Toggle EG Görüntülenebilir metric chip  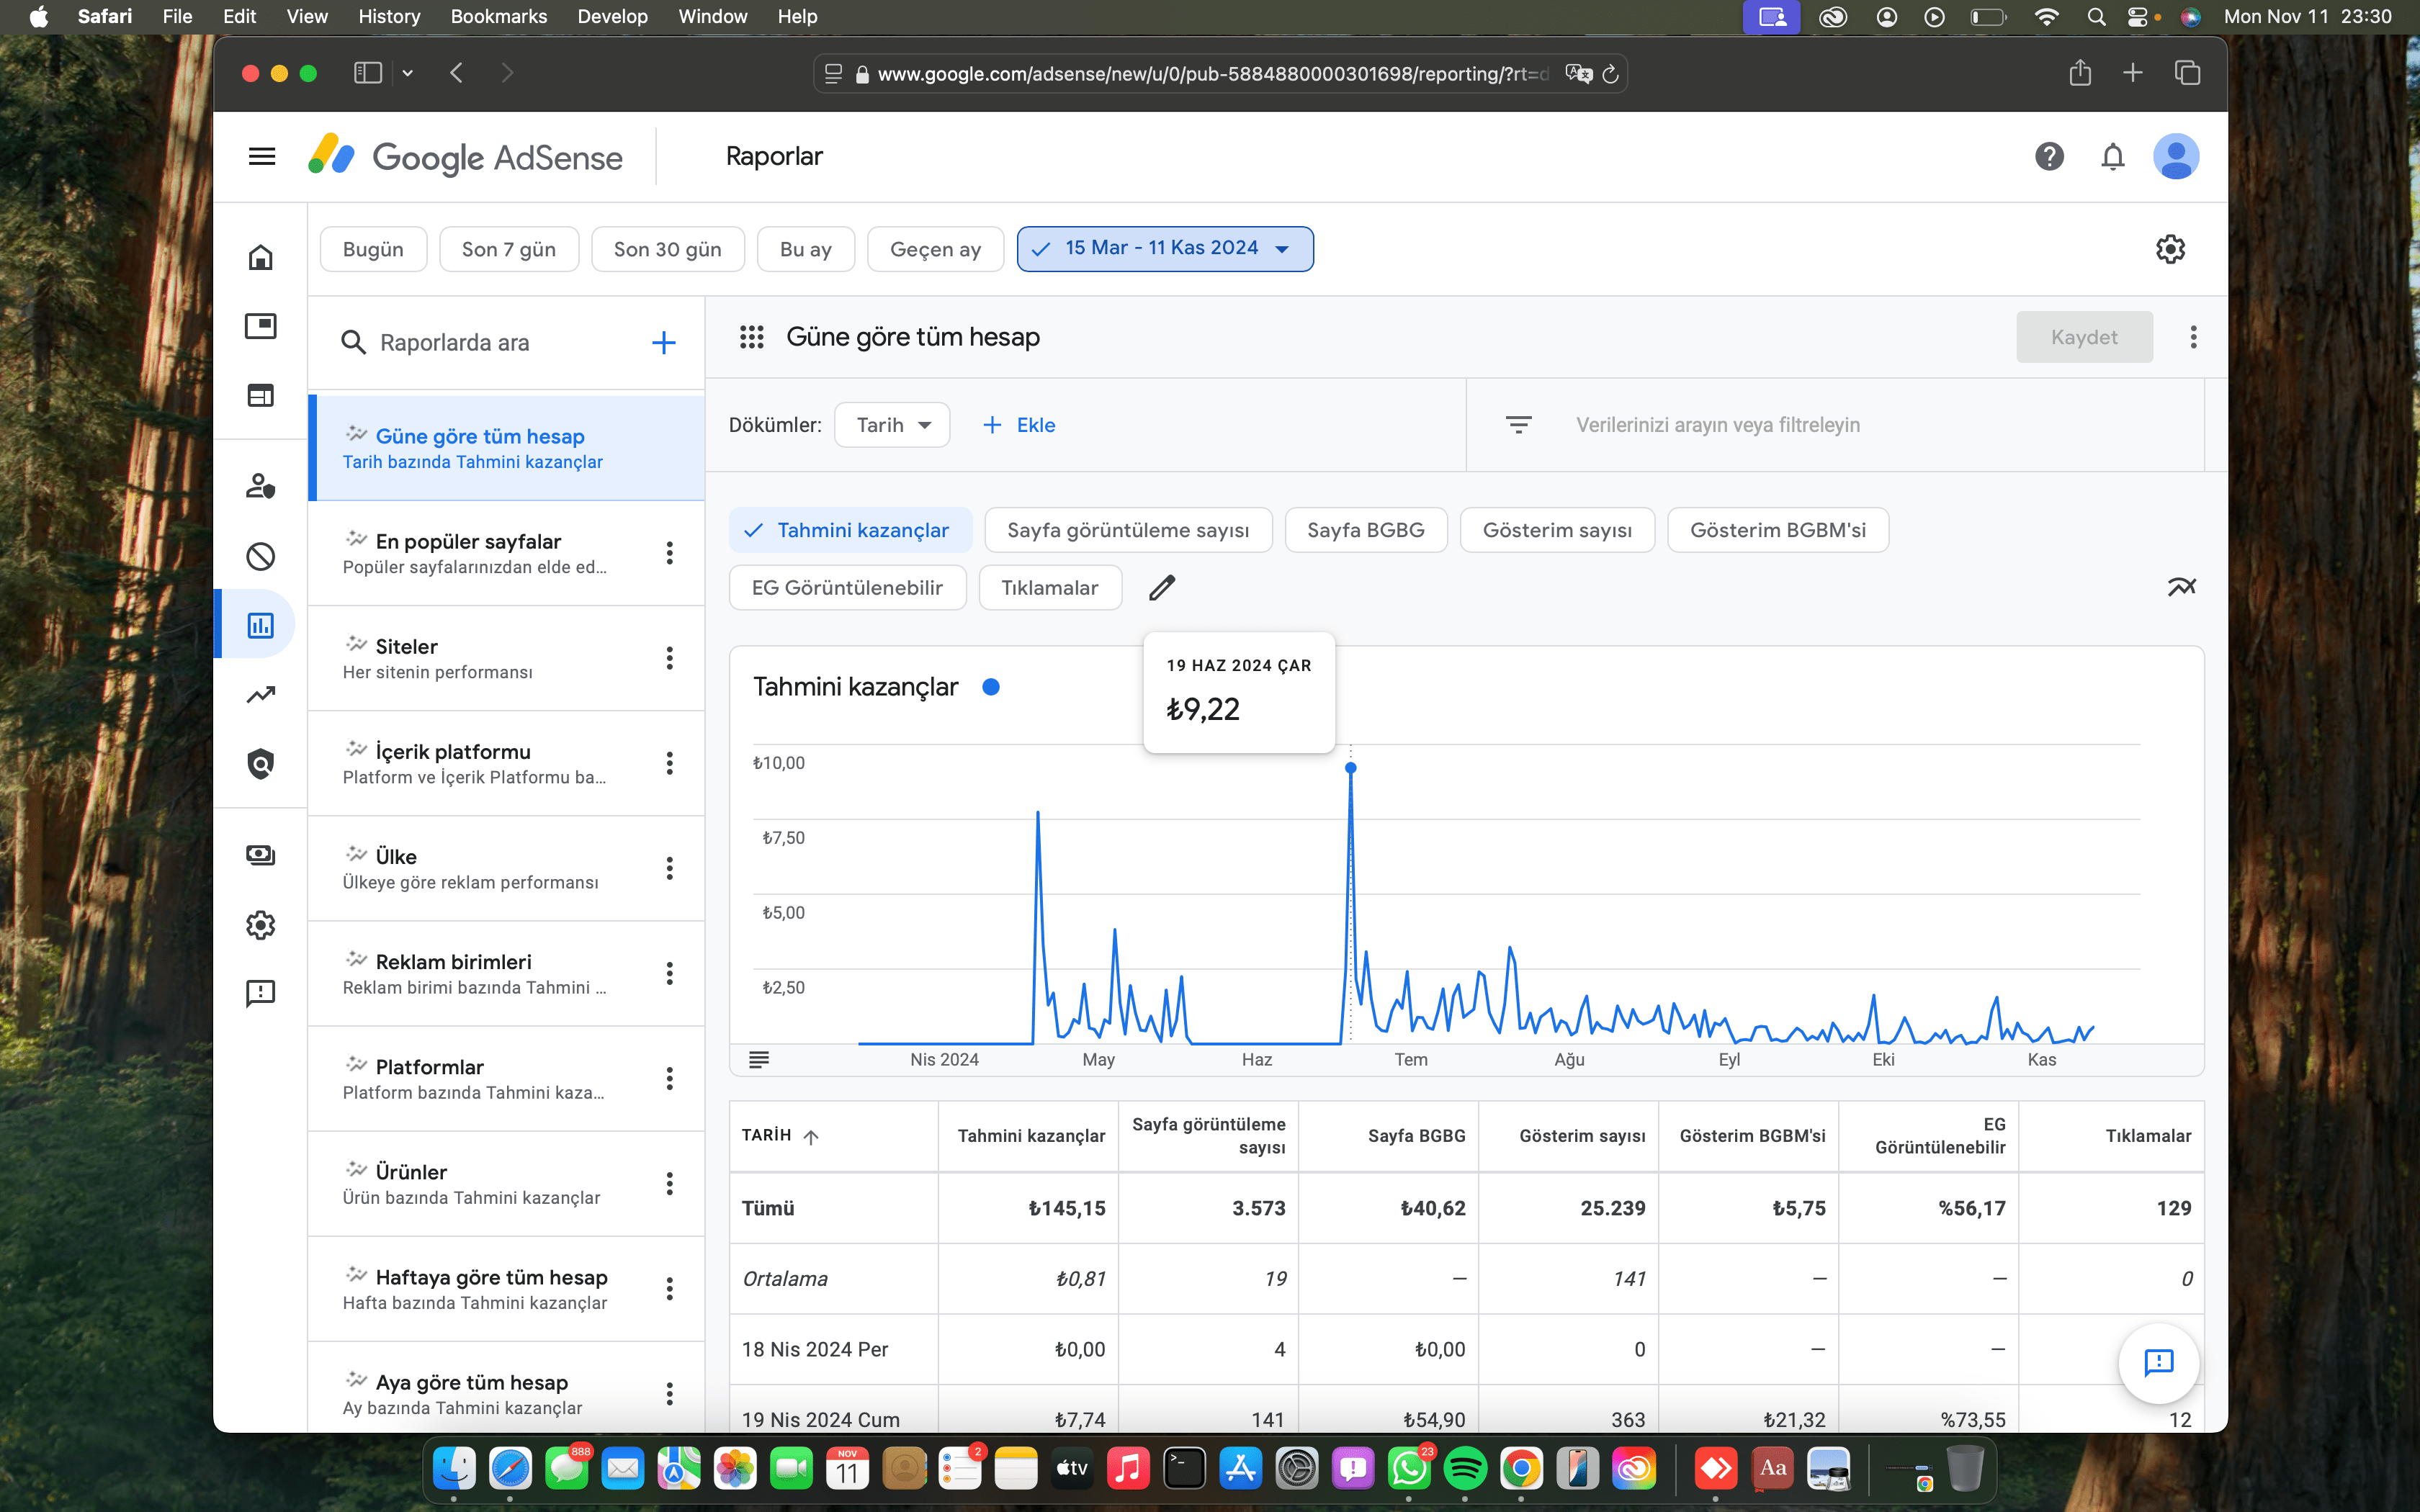click(x=847, y=588)
